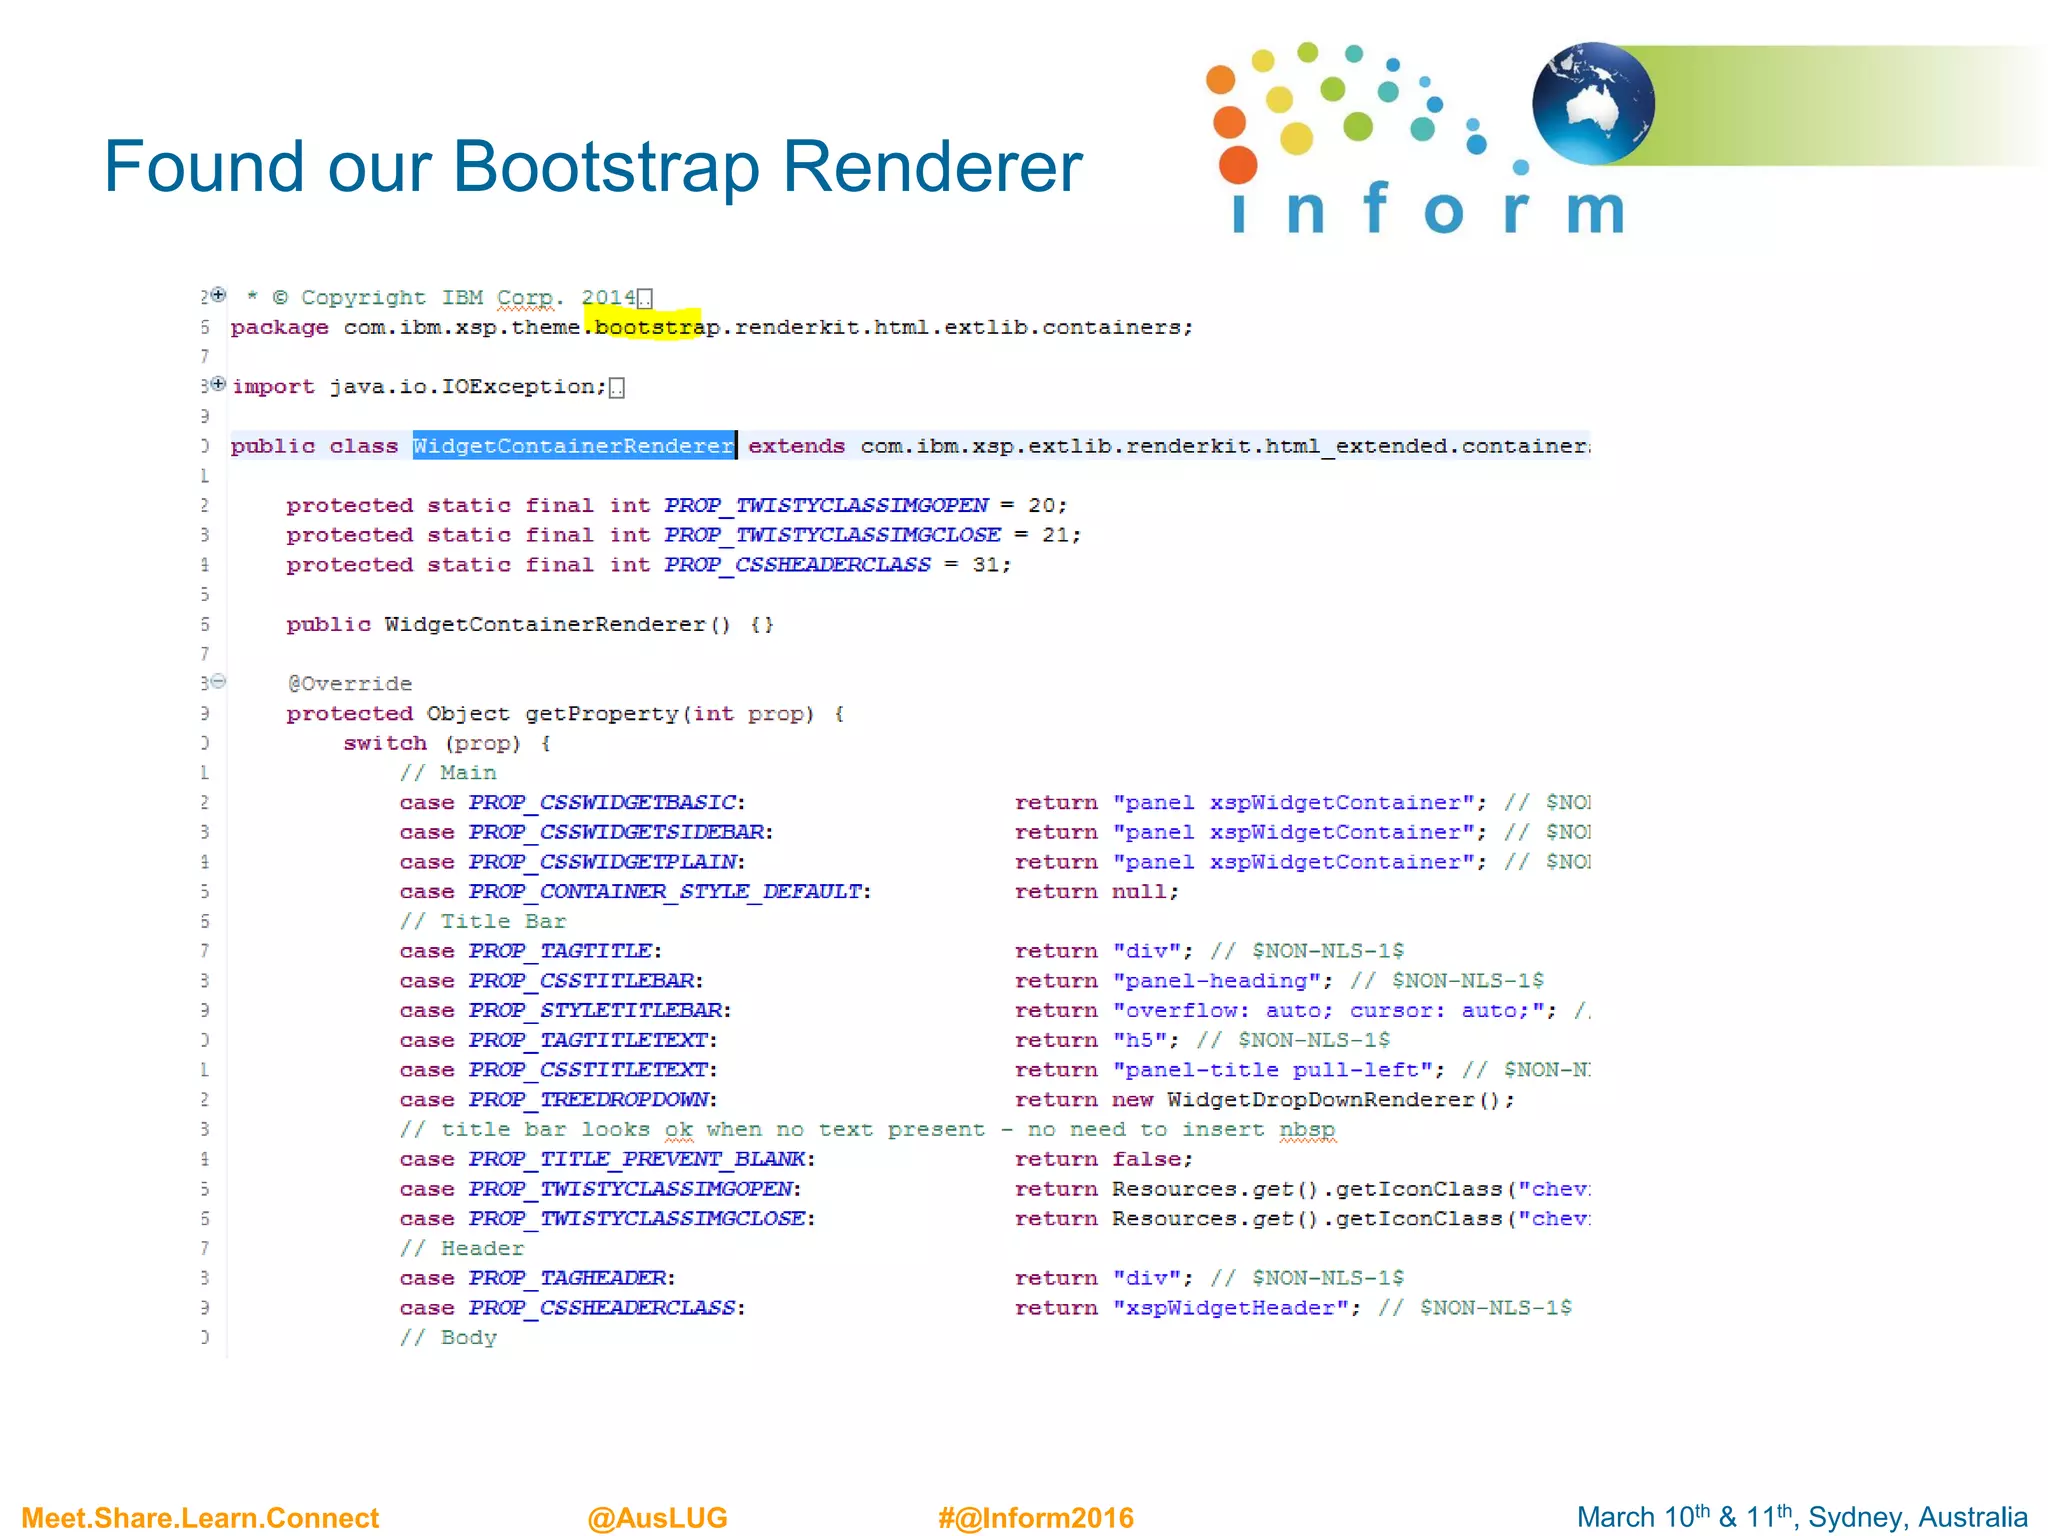This screenshot has width=2048, height=1536.
Task: Click the "h5" return value
Action: click(x=1139, y=1040)
